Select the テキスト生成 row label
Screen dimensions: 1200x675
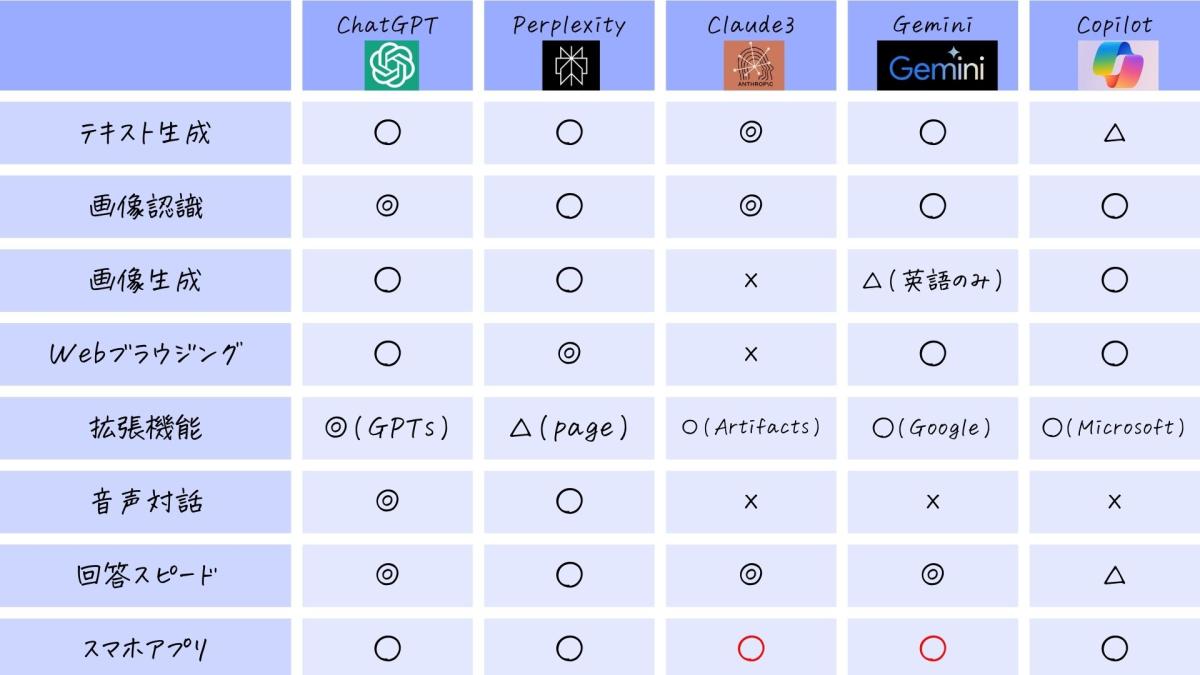pyautogui.click(x=146, y=133)
